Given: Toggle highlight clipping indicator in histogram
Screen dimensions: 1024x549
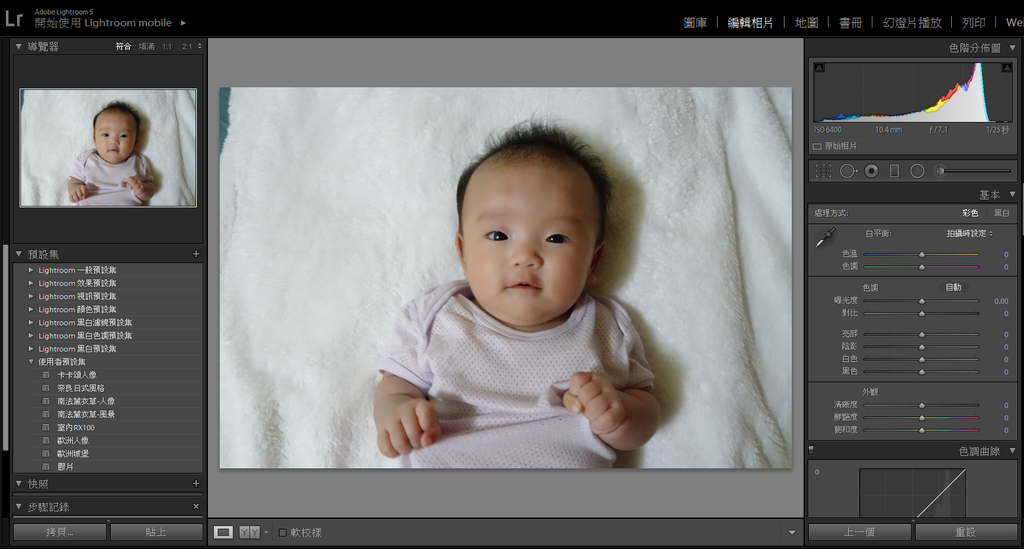Looking at the screenshot, I should click(1008, 67).
